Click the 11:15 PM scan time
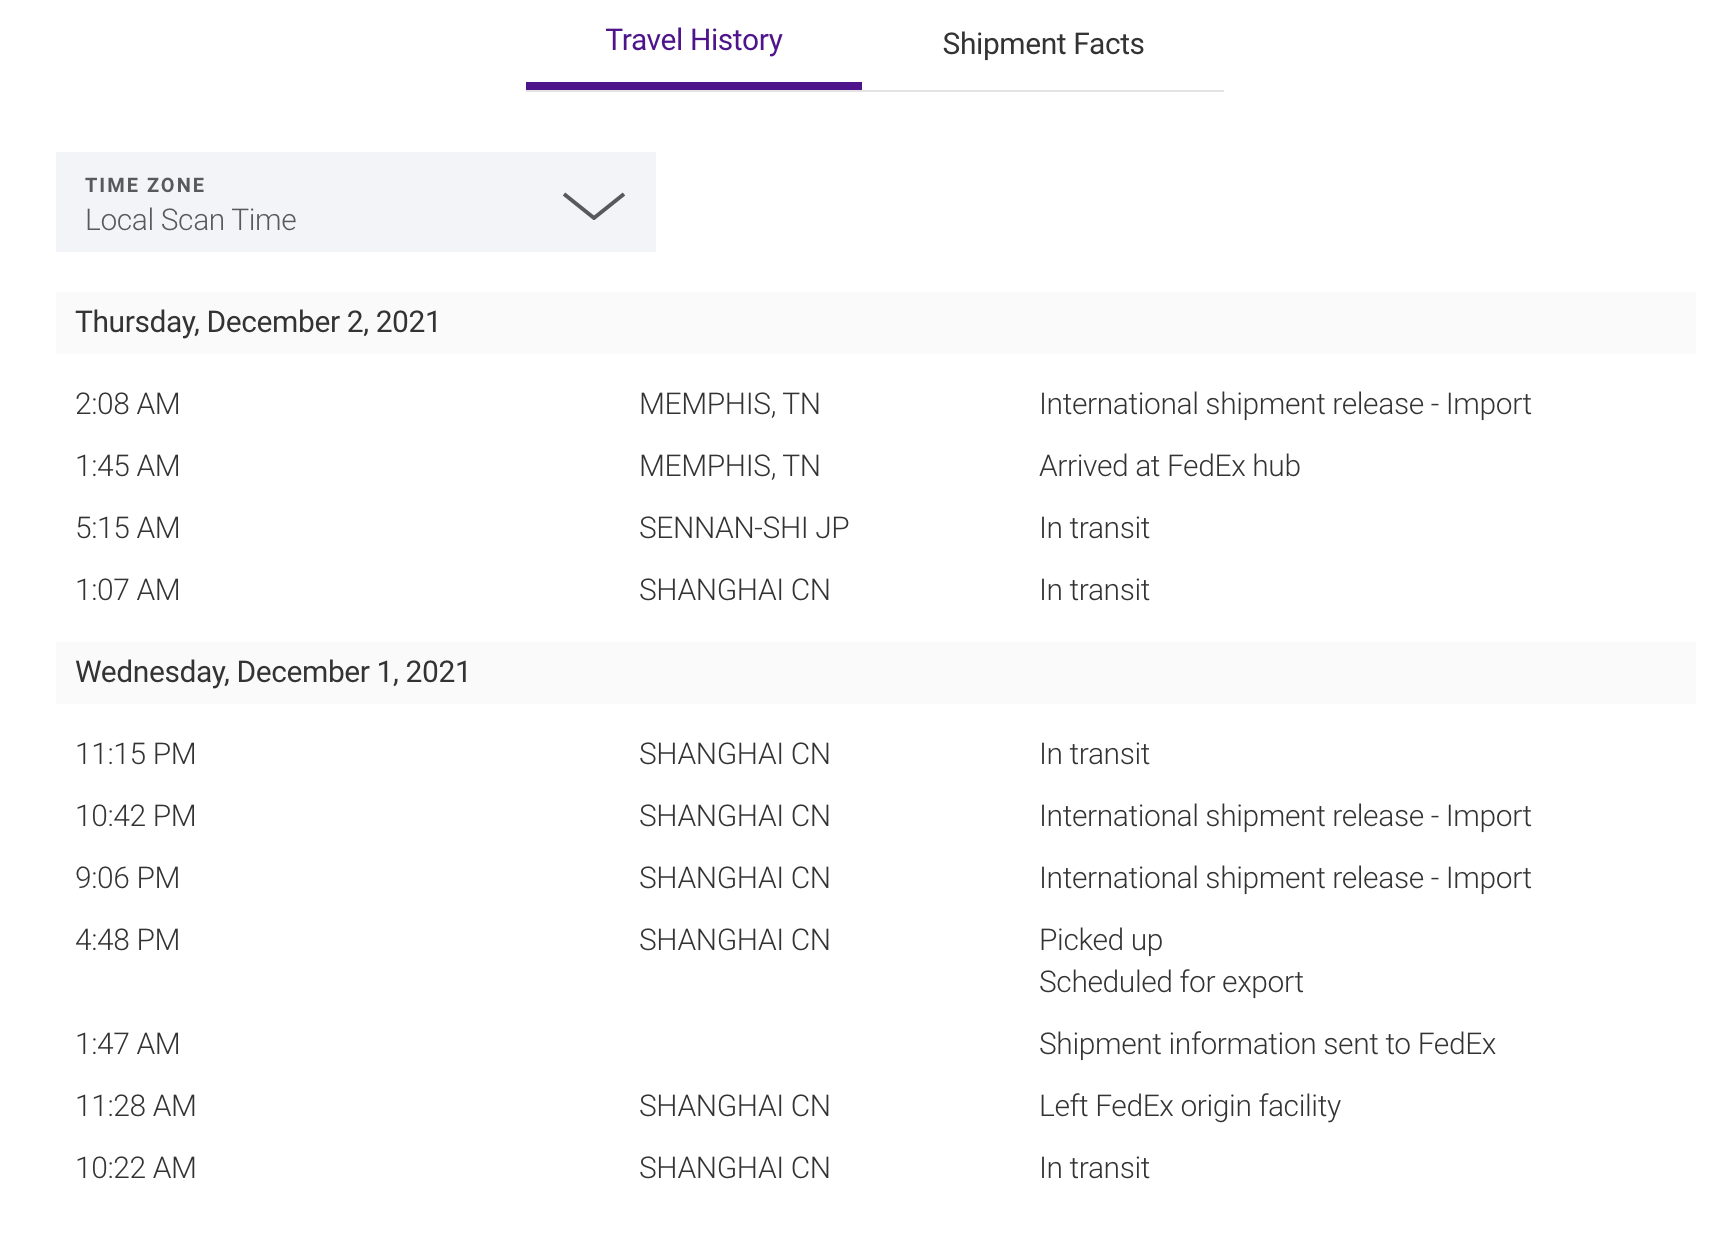This screenshot has height=1234, width=1720. (x=135, y=754)
